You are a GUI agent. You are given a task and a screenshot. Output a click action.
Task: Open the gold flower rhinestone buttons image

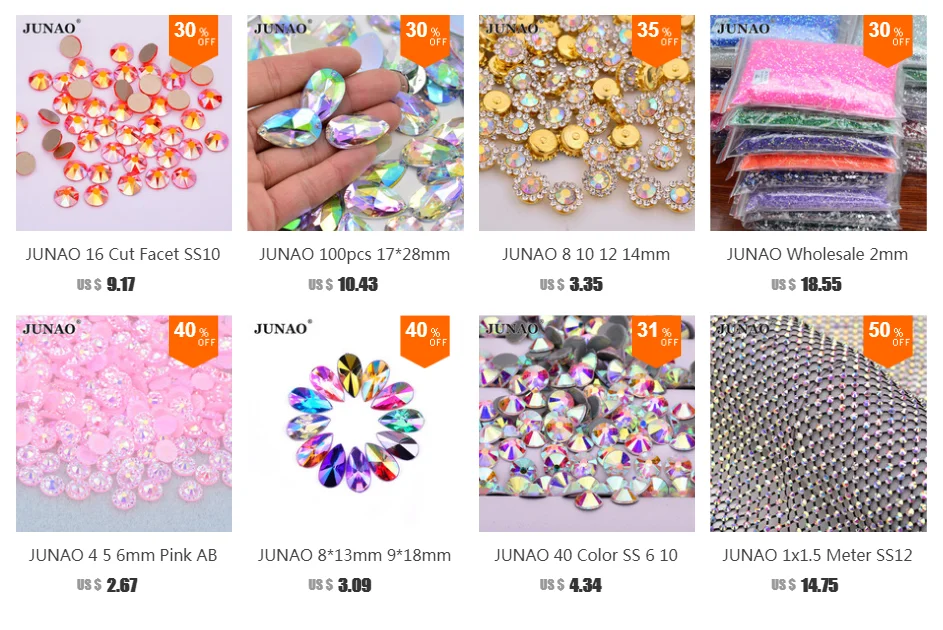pyautogui.click(x=587, y=123)
